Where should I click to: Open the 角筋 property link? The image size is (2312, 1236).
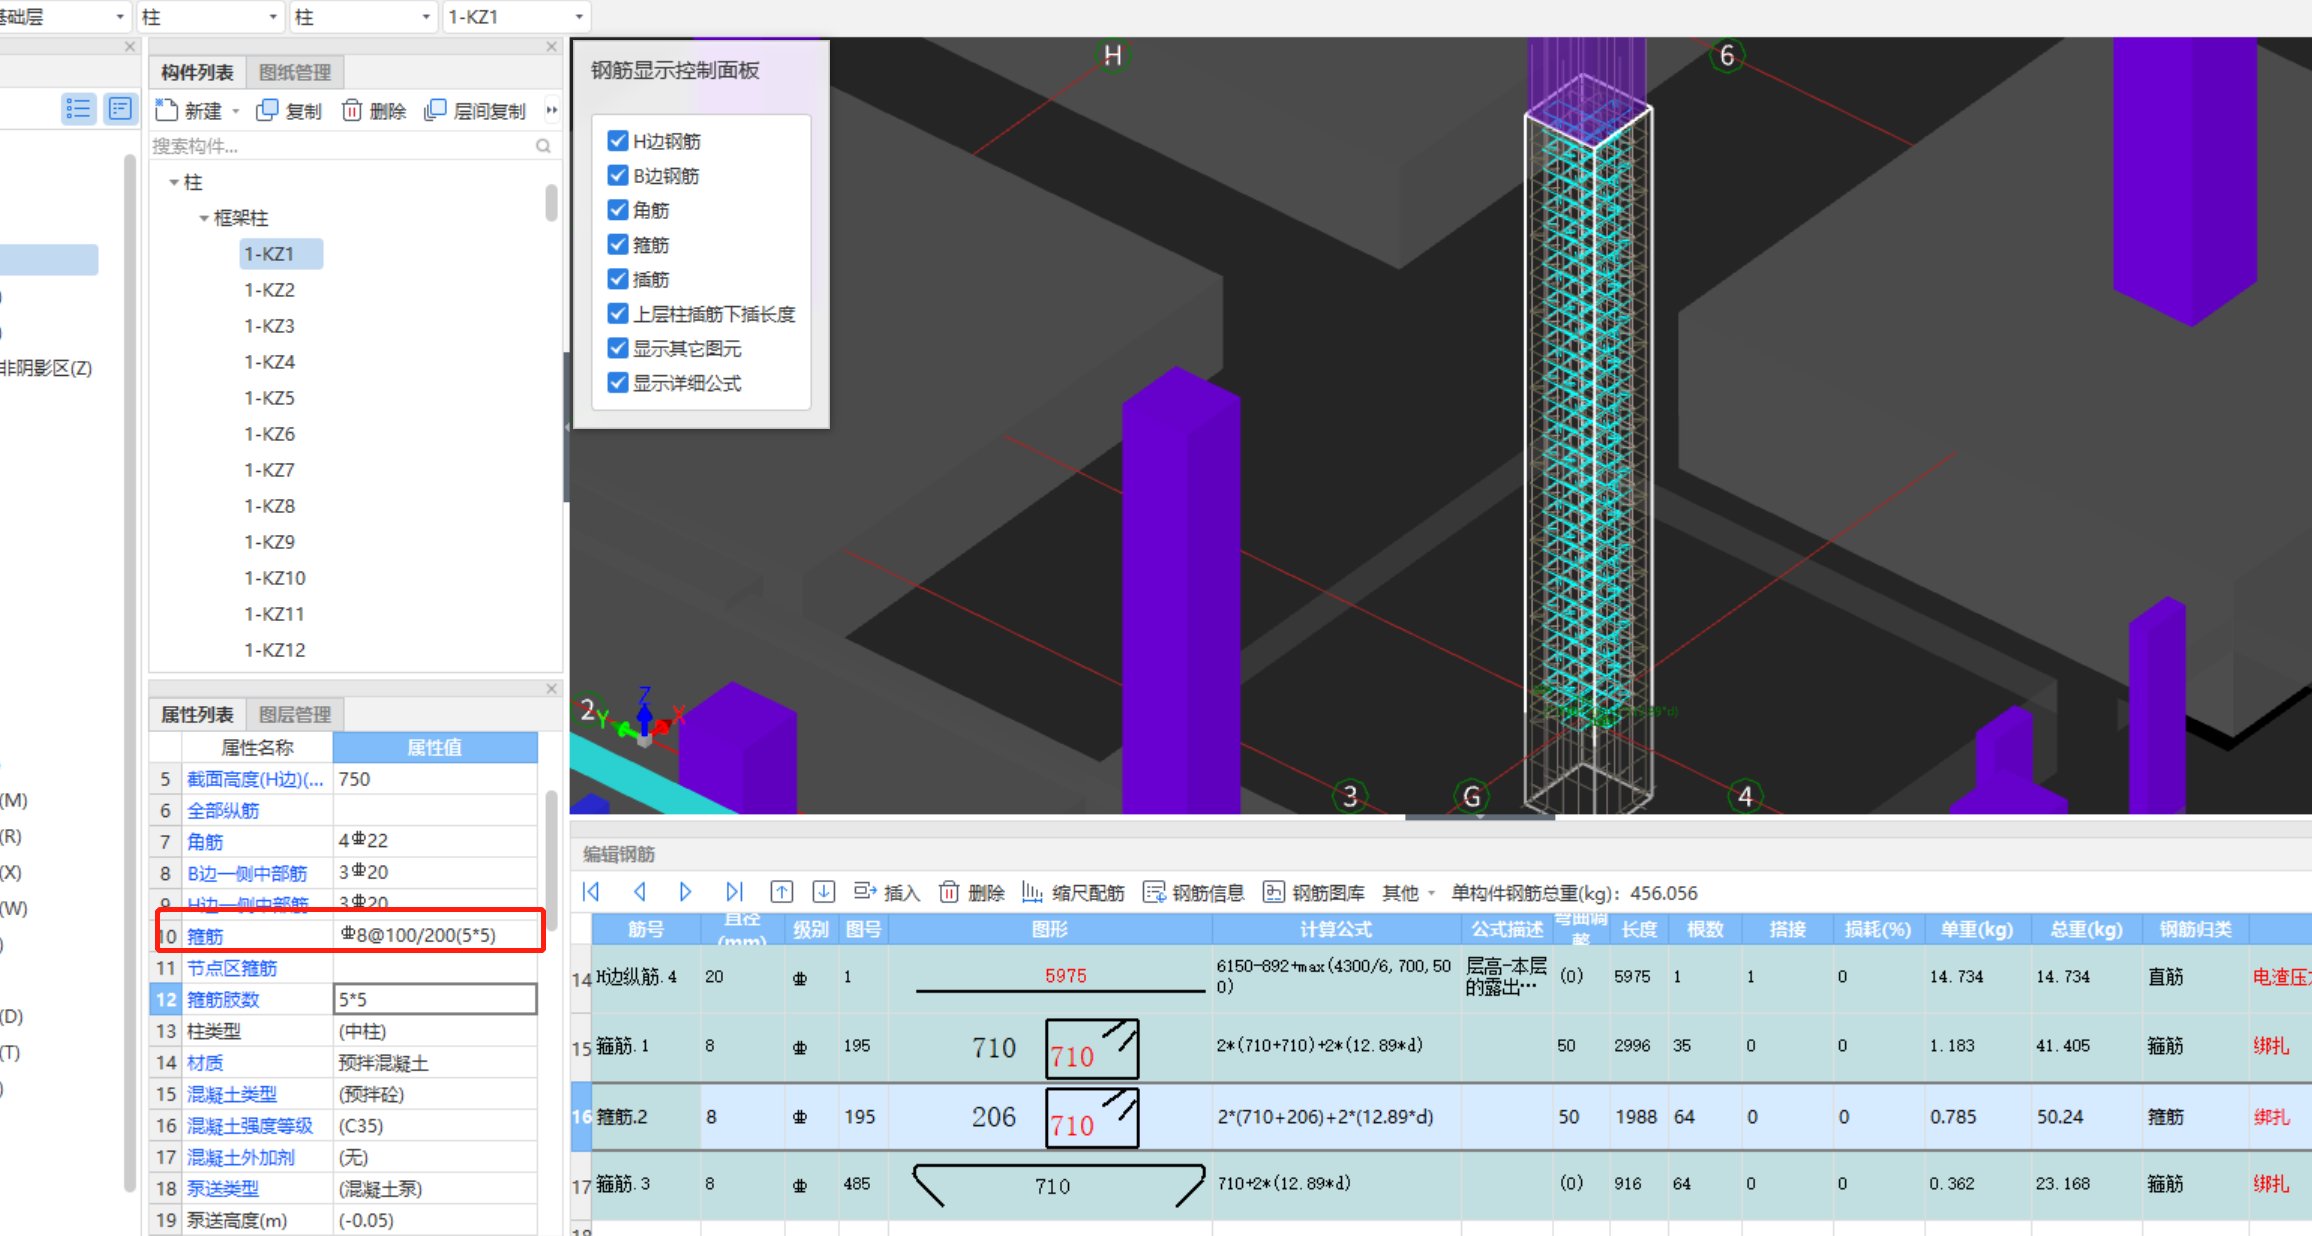tap(205, 842)
